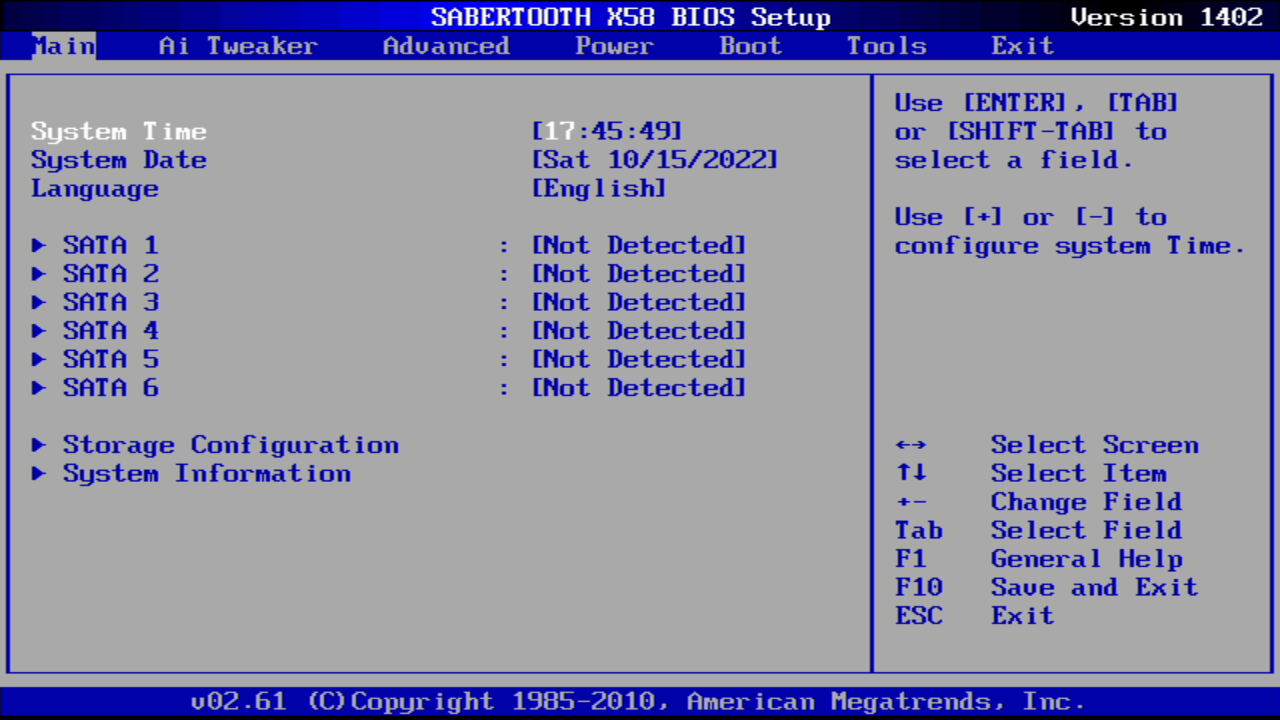Click the arrow beside Storage Configuration
1280x720 pixels.
(x=39, y=445)
